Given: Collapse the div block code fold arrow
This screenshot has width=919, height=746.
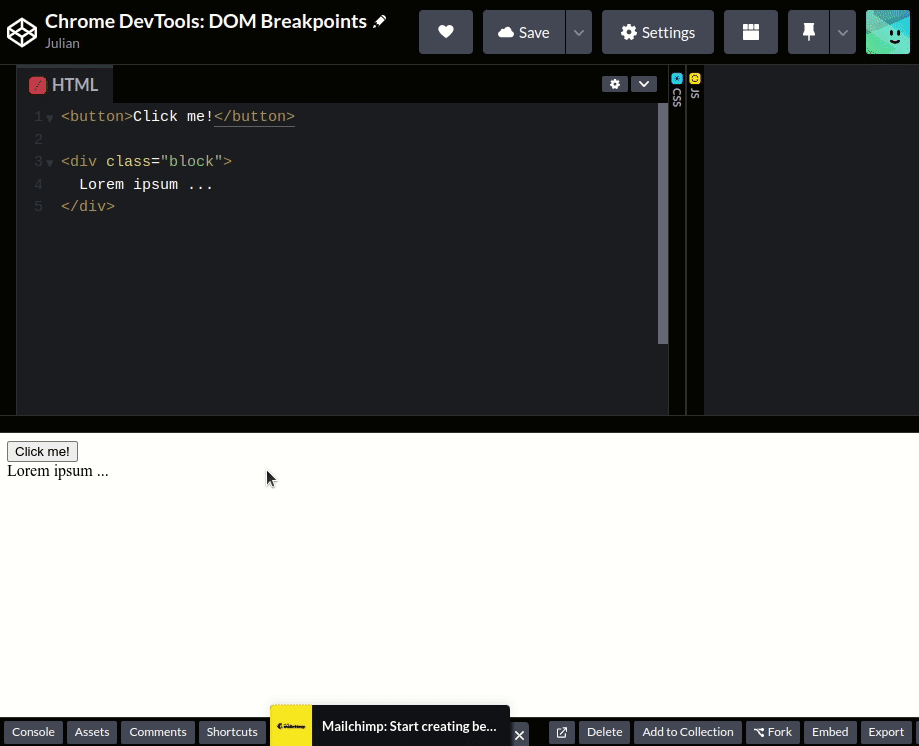Looking at the screenshot, I should click(50, 163).
